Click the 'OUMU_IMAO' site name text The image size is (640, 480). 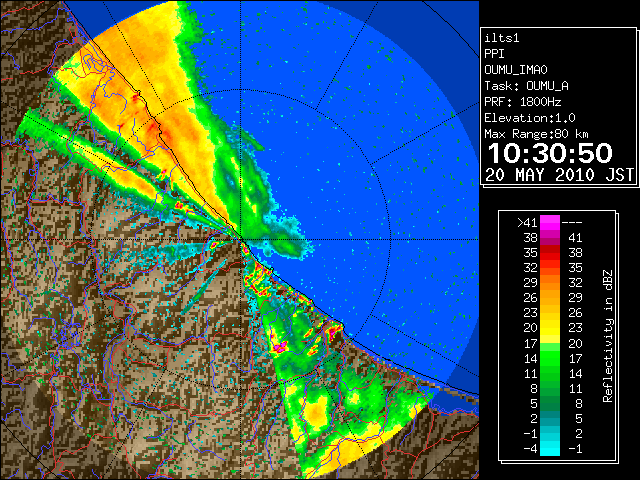(x=516, y=70)
